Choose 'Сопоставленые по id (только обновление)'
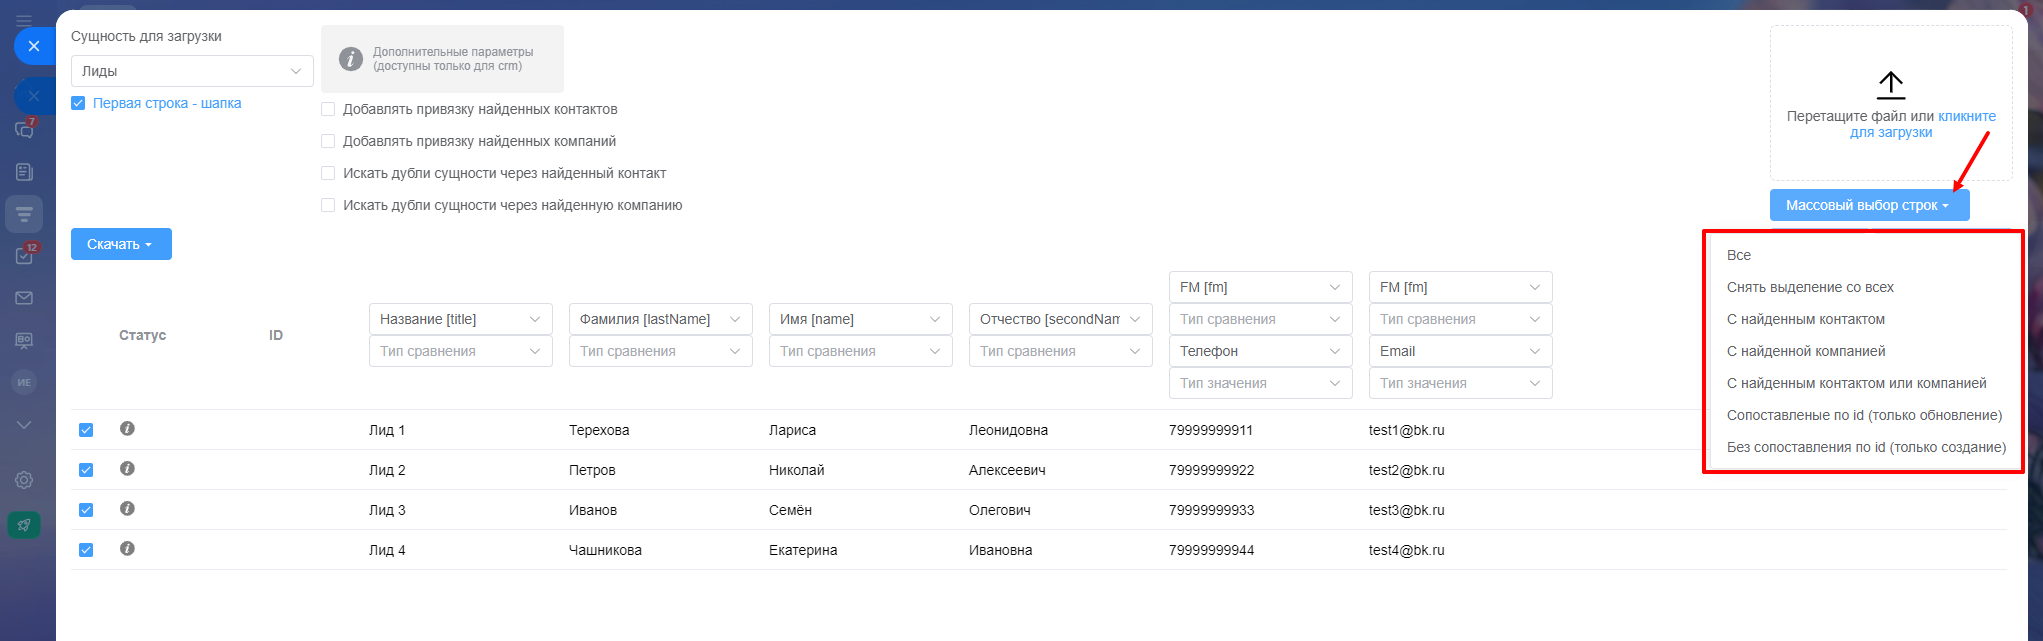Screen dimensions: 2043x641 tap(1864, 415)
